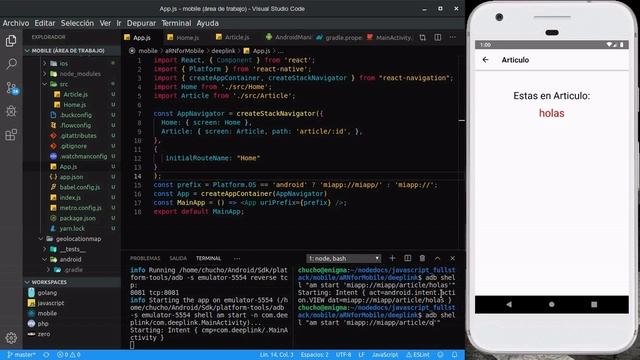Open notifications bell in status bar
The width and height of the screenshot is (640, 360).
click(x=454, y=355)
